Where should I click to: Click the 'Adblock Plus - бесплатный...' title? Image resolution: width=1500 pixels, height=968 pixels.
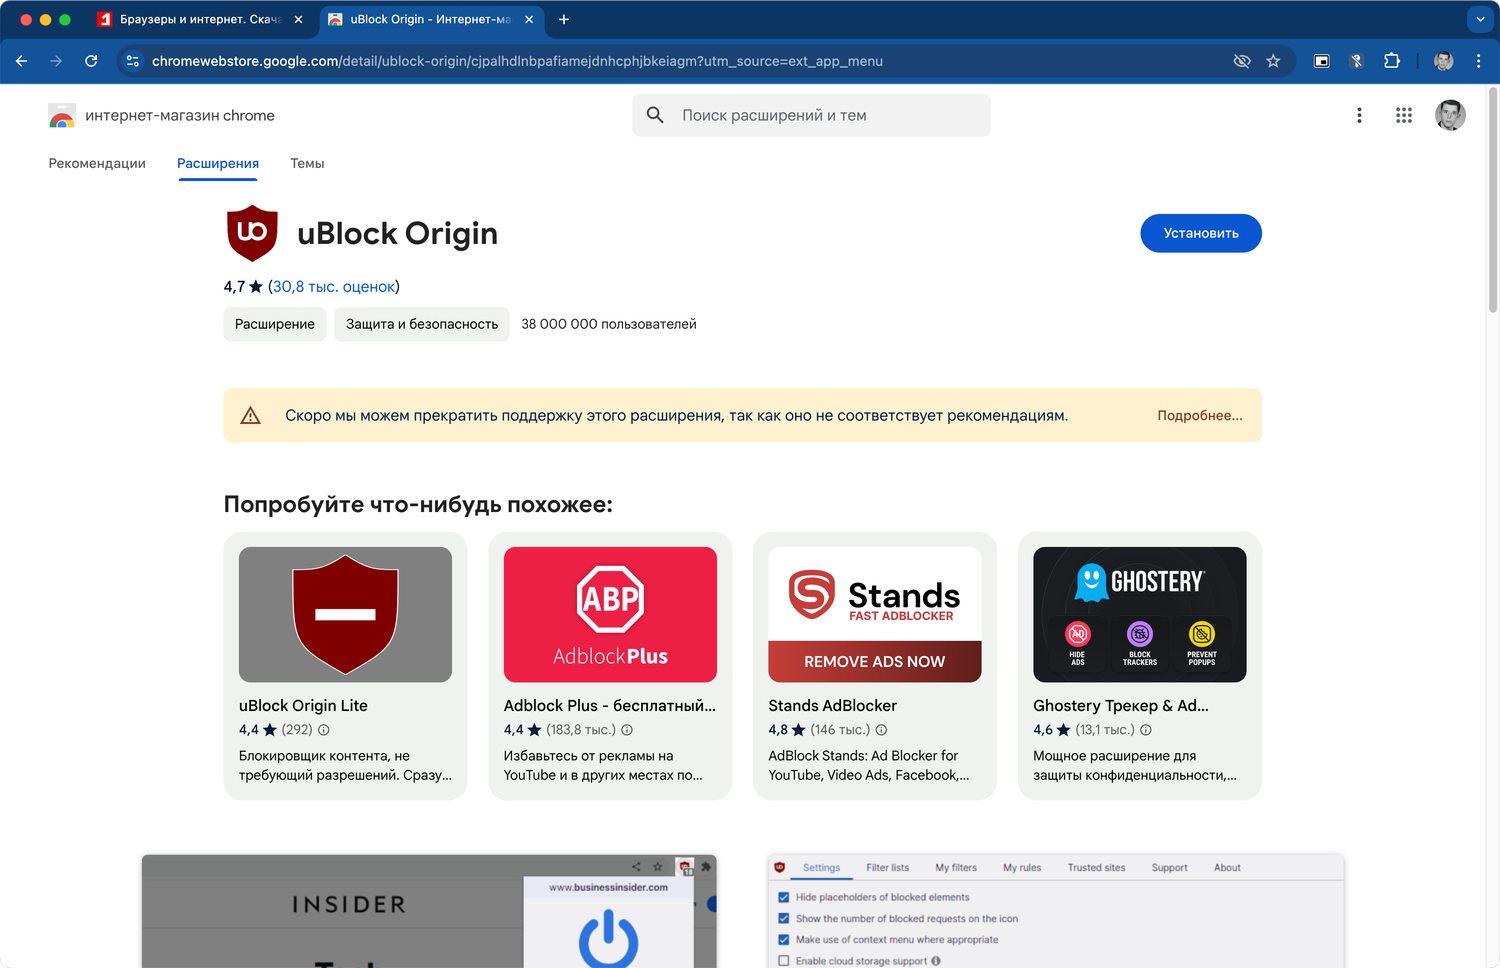(610, 706)
